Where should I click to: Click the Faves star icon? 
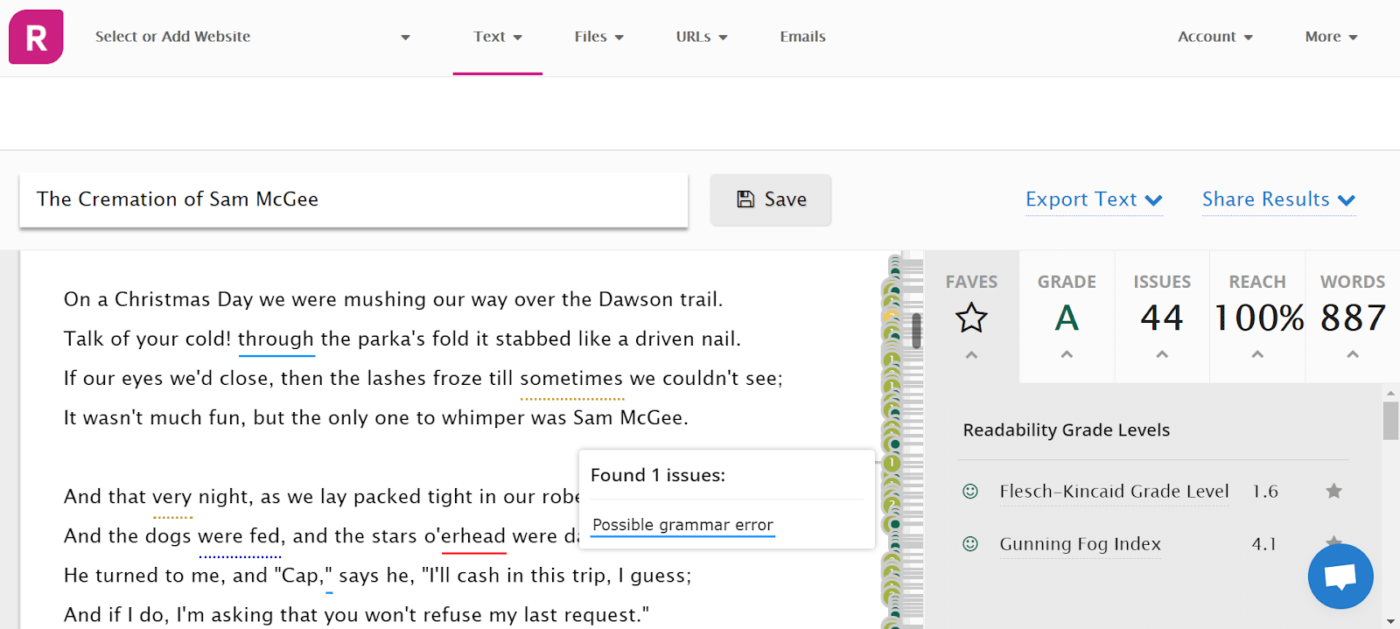(x=971, y=319)
